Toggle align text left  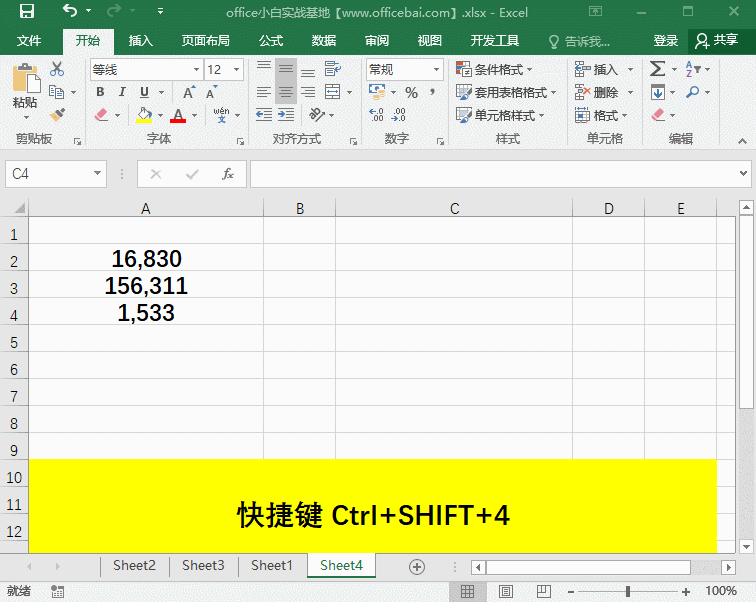(264, 92)
